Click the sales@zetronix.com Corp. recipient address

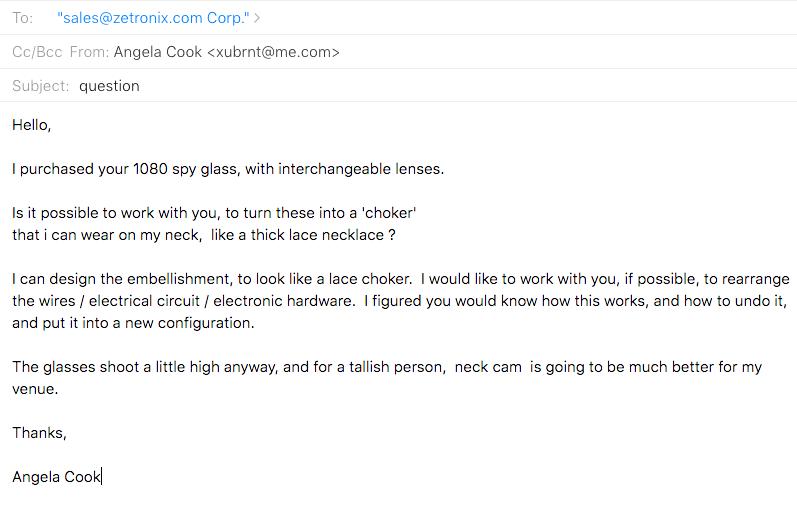click(153, 18)
